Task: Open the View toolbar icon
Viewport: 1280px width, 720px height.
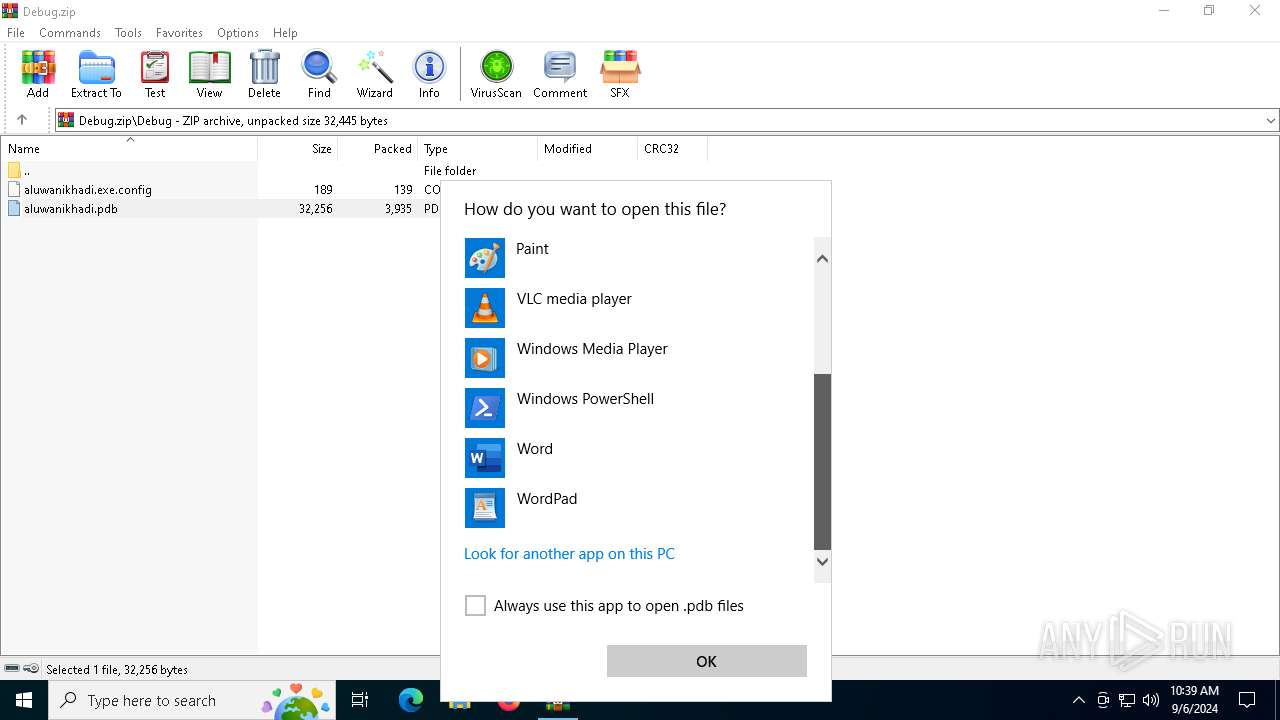Action: coord(209,75)
